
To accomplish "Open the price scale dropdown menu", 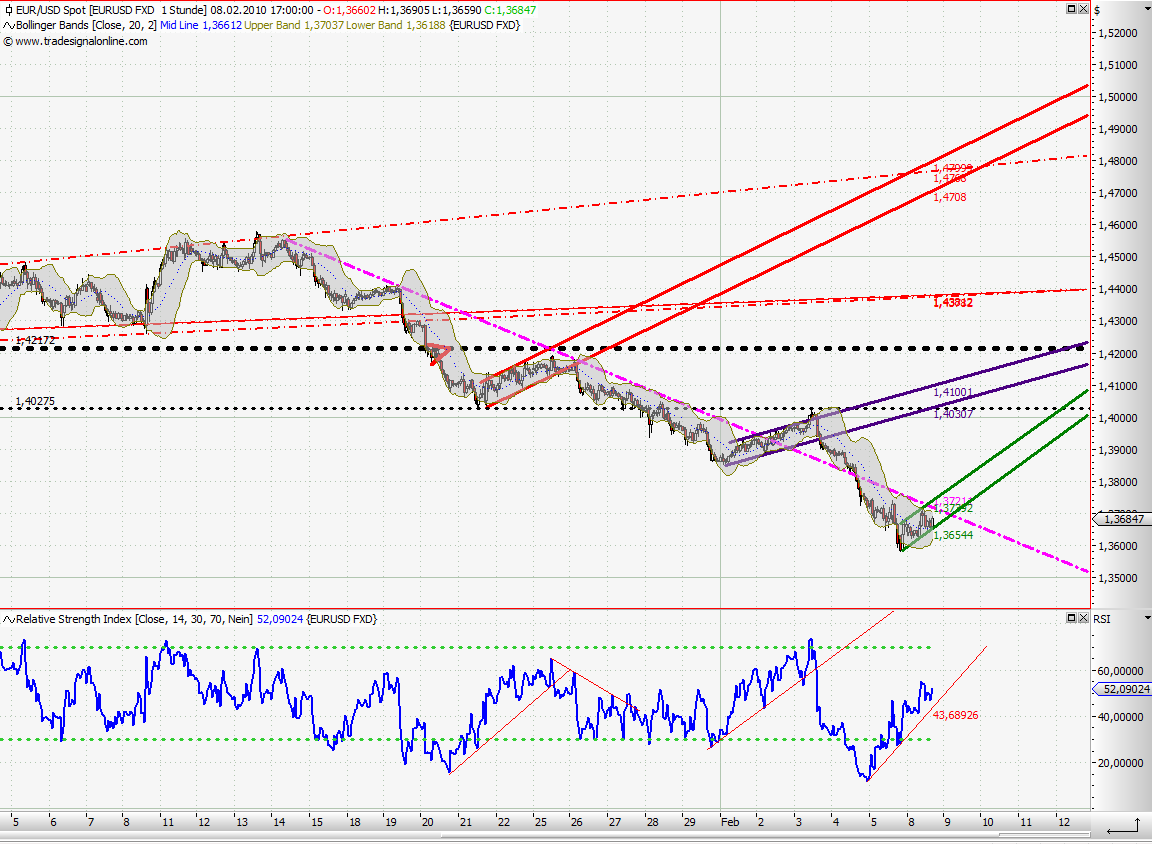I will [x=1147, y=9].
